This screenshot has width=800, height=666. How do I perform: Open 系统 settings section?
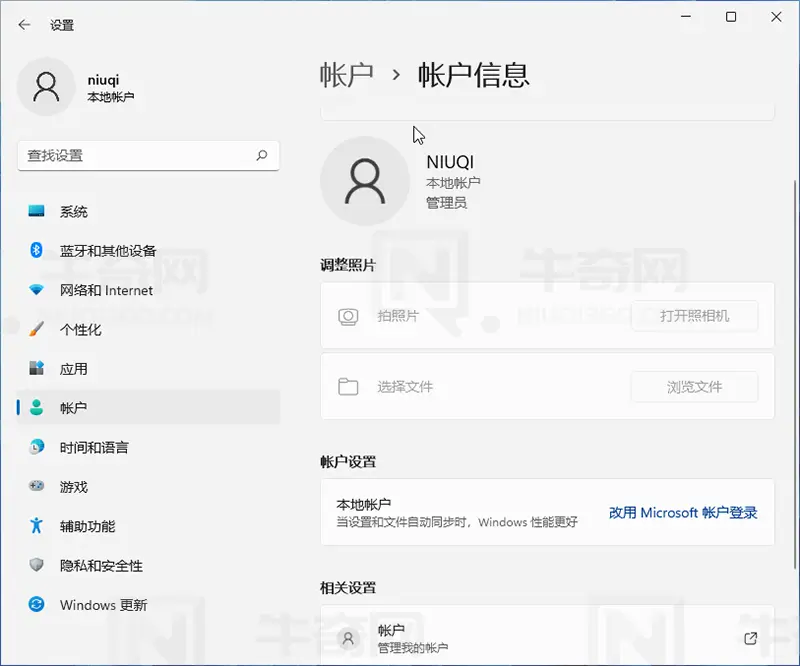point(148,211)
